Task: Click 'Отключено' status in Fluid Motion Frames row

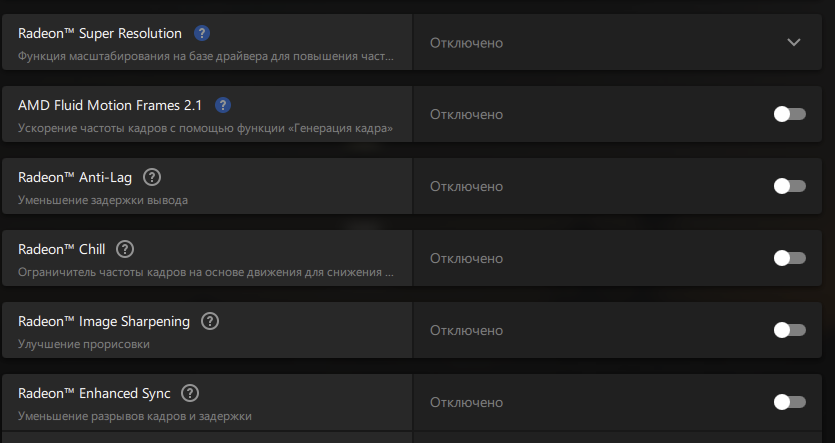Action: click(466, 114)
